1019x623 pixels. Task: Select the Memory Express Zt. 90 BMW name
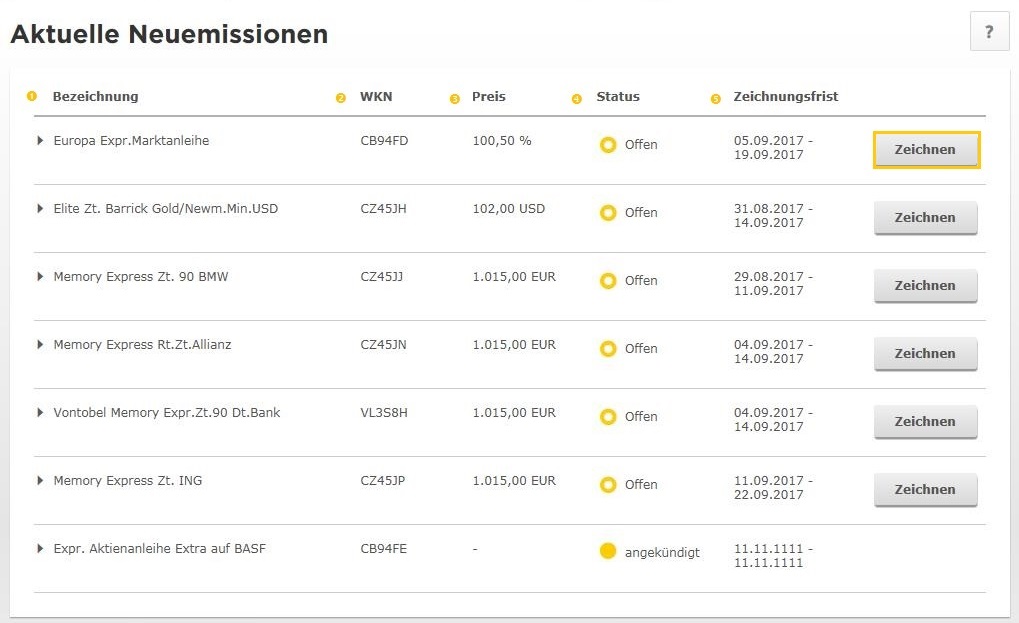(x=141, y=277)
